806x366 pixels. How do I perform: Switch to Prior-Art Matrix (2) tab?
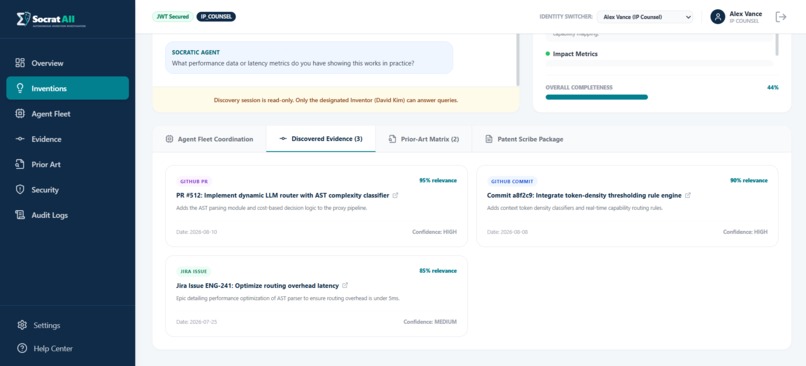424,139
